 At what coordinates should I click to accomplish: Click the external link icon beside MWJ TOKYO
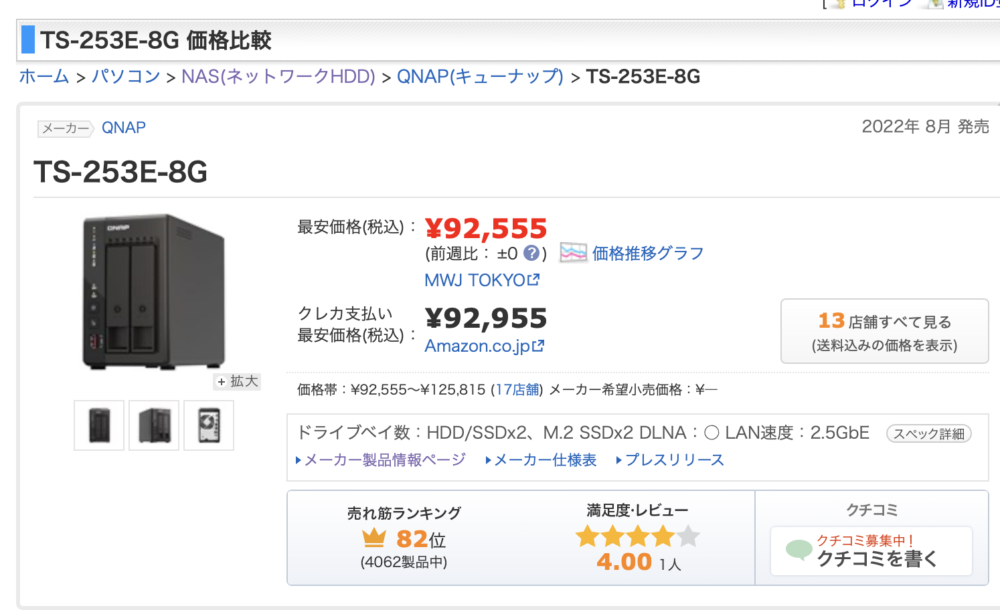[534, 280]
